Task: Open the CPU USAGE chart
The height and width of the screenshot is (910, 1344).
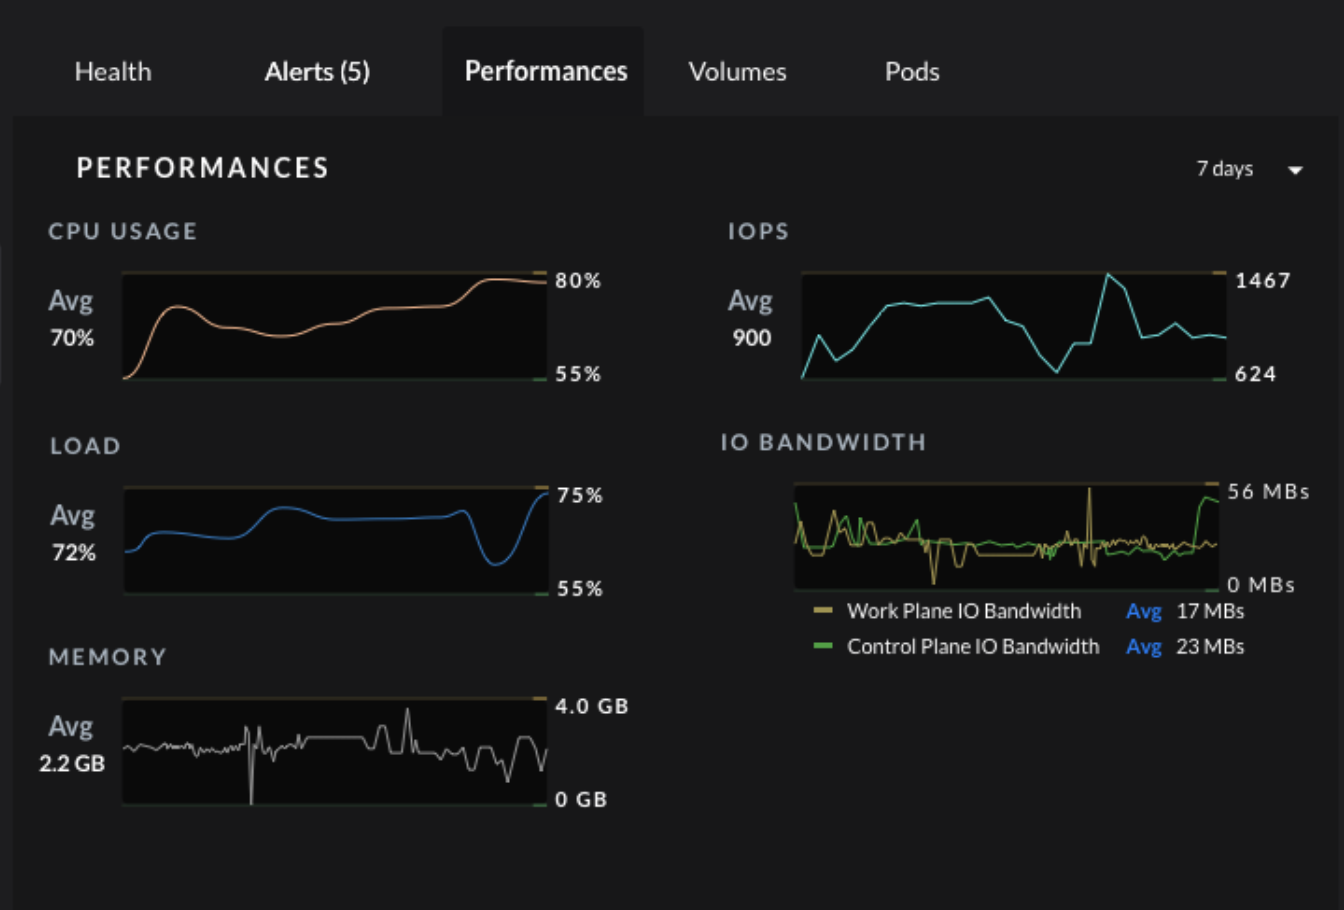Action: (334, 326)
